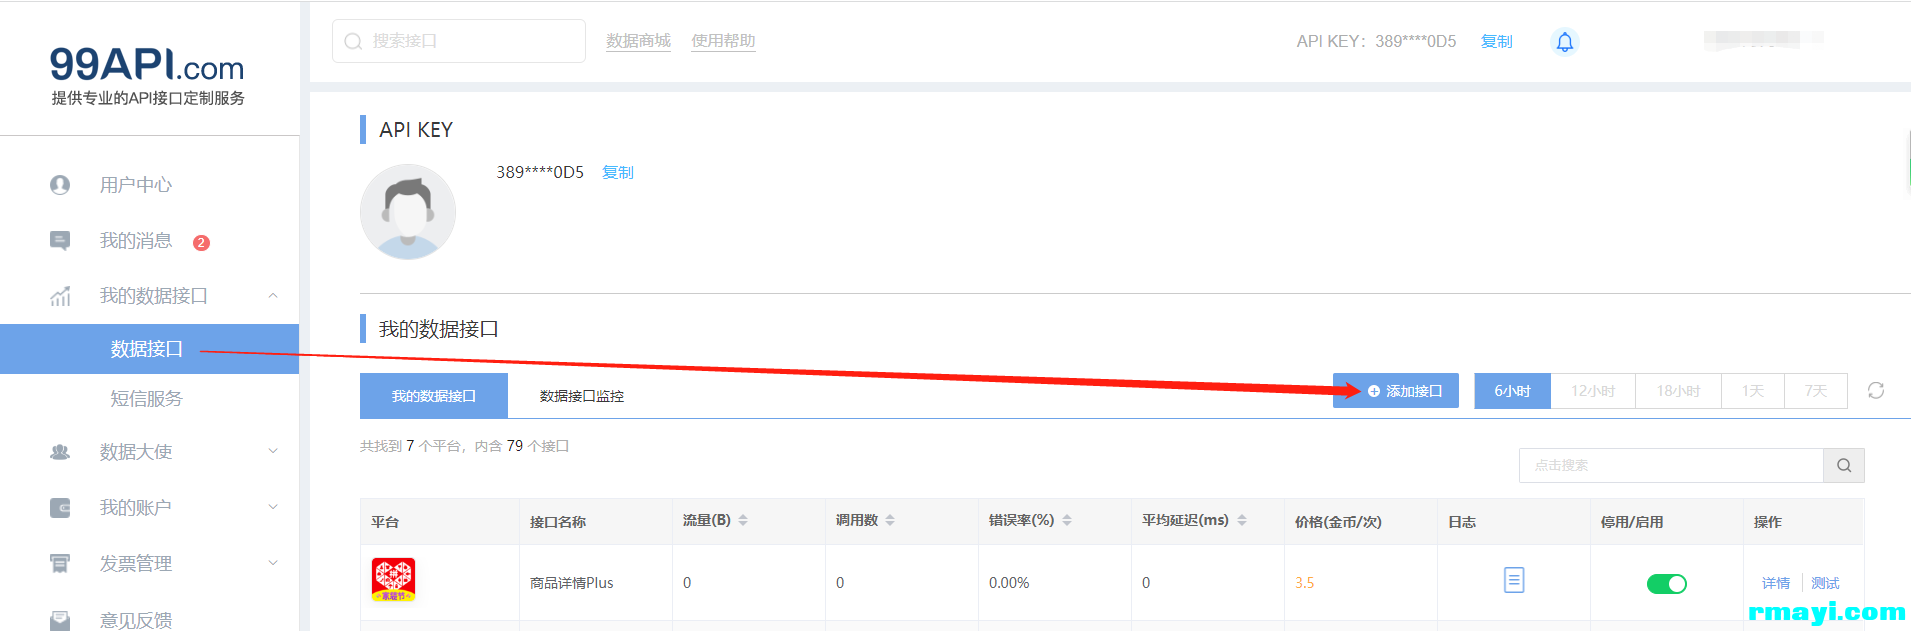
Task: Sort the table by 平均延迟(ms)
Action: (1242, 520)
